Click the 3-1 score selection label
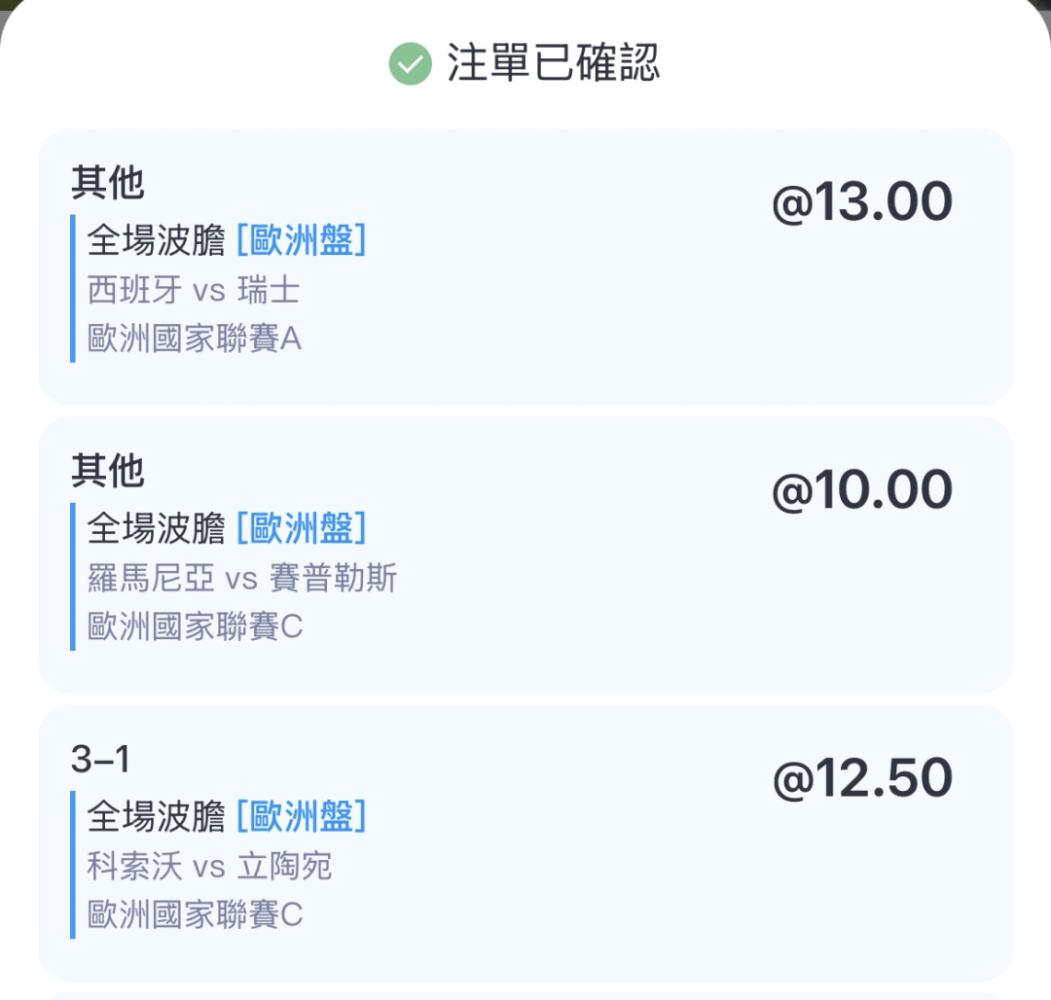This screenshot has width=1051, height=1000. coord(101,759)
